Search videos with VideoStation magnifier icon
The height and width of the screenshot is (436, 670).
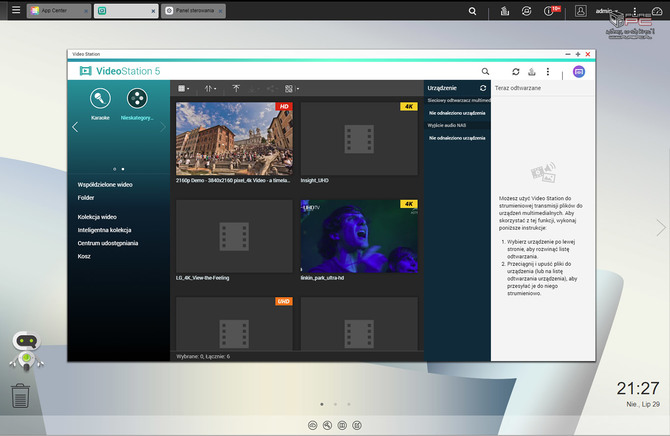[485, 71]
